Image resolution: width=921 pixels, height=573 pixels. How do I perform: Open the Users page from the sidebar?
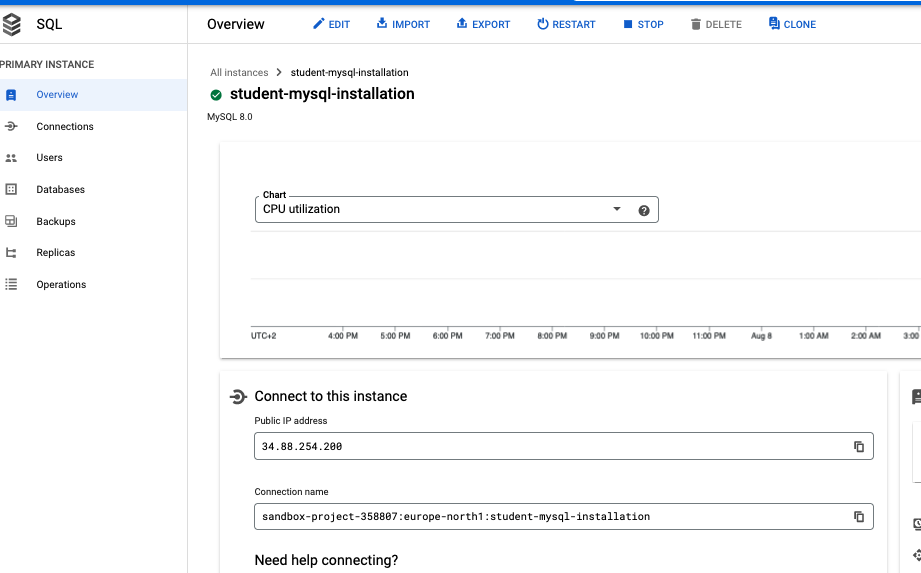pos(49,158)
